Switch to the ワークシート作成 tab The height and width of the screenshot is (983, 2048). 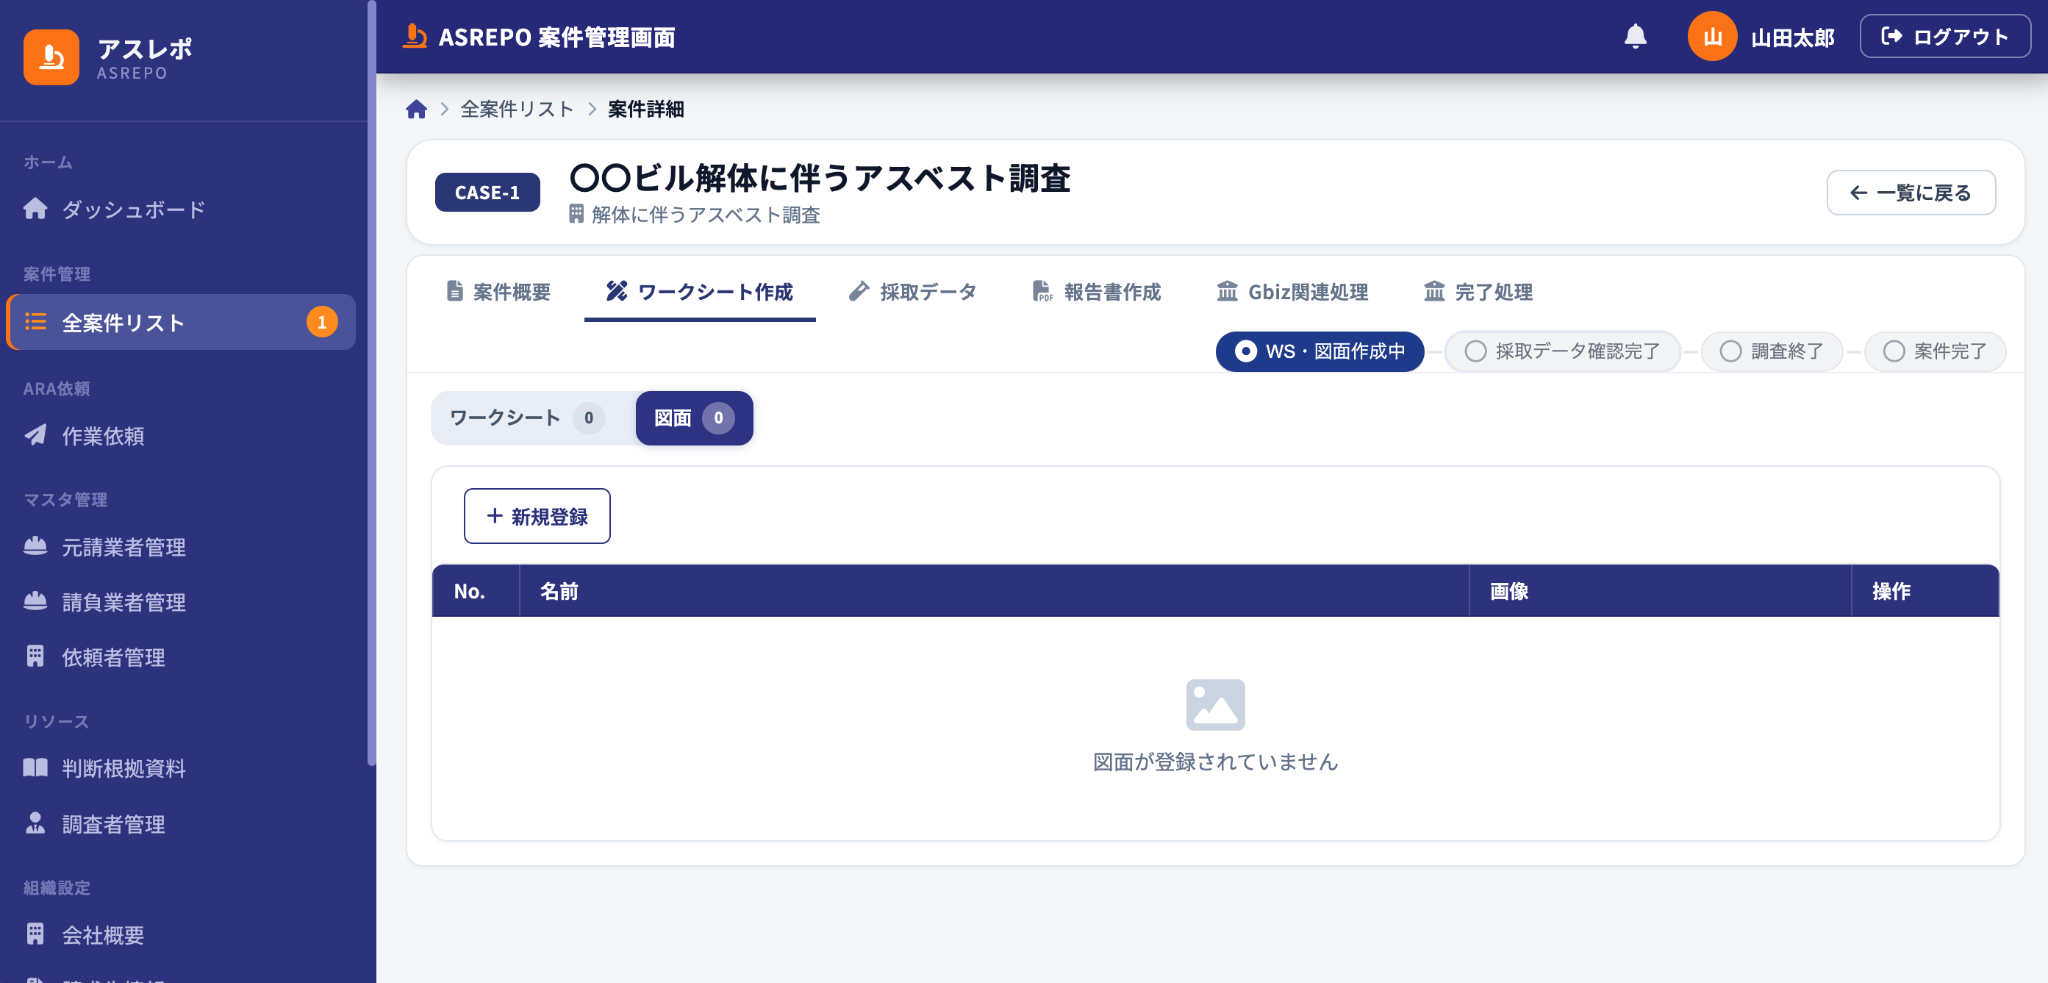[x=700, y=292]
